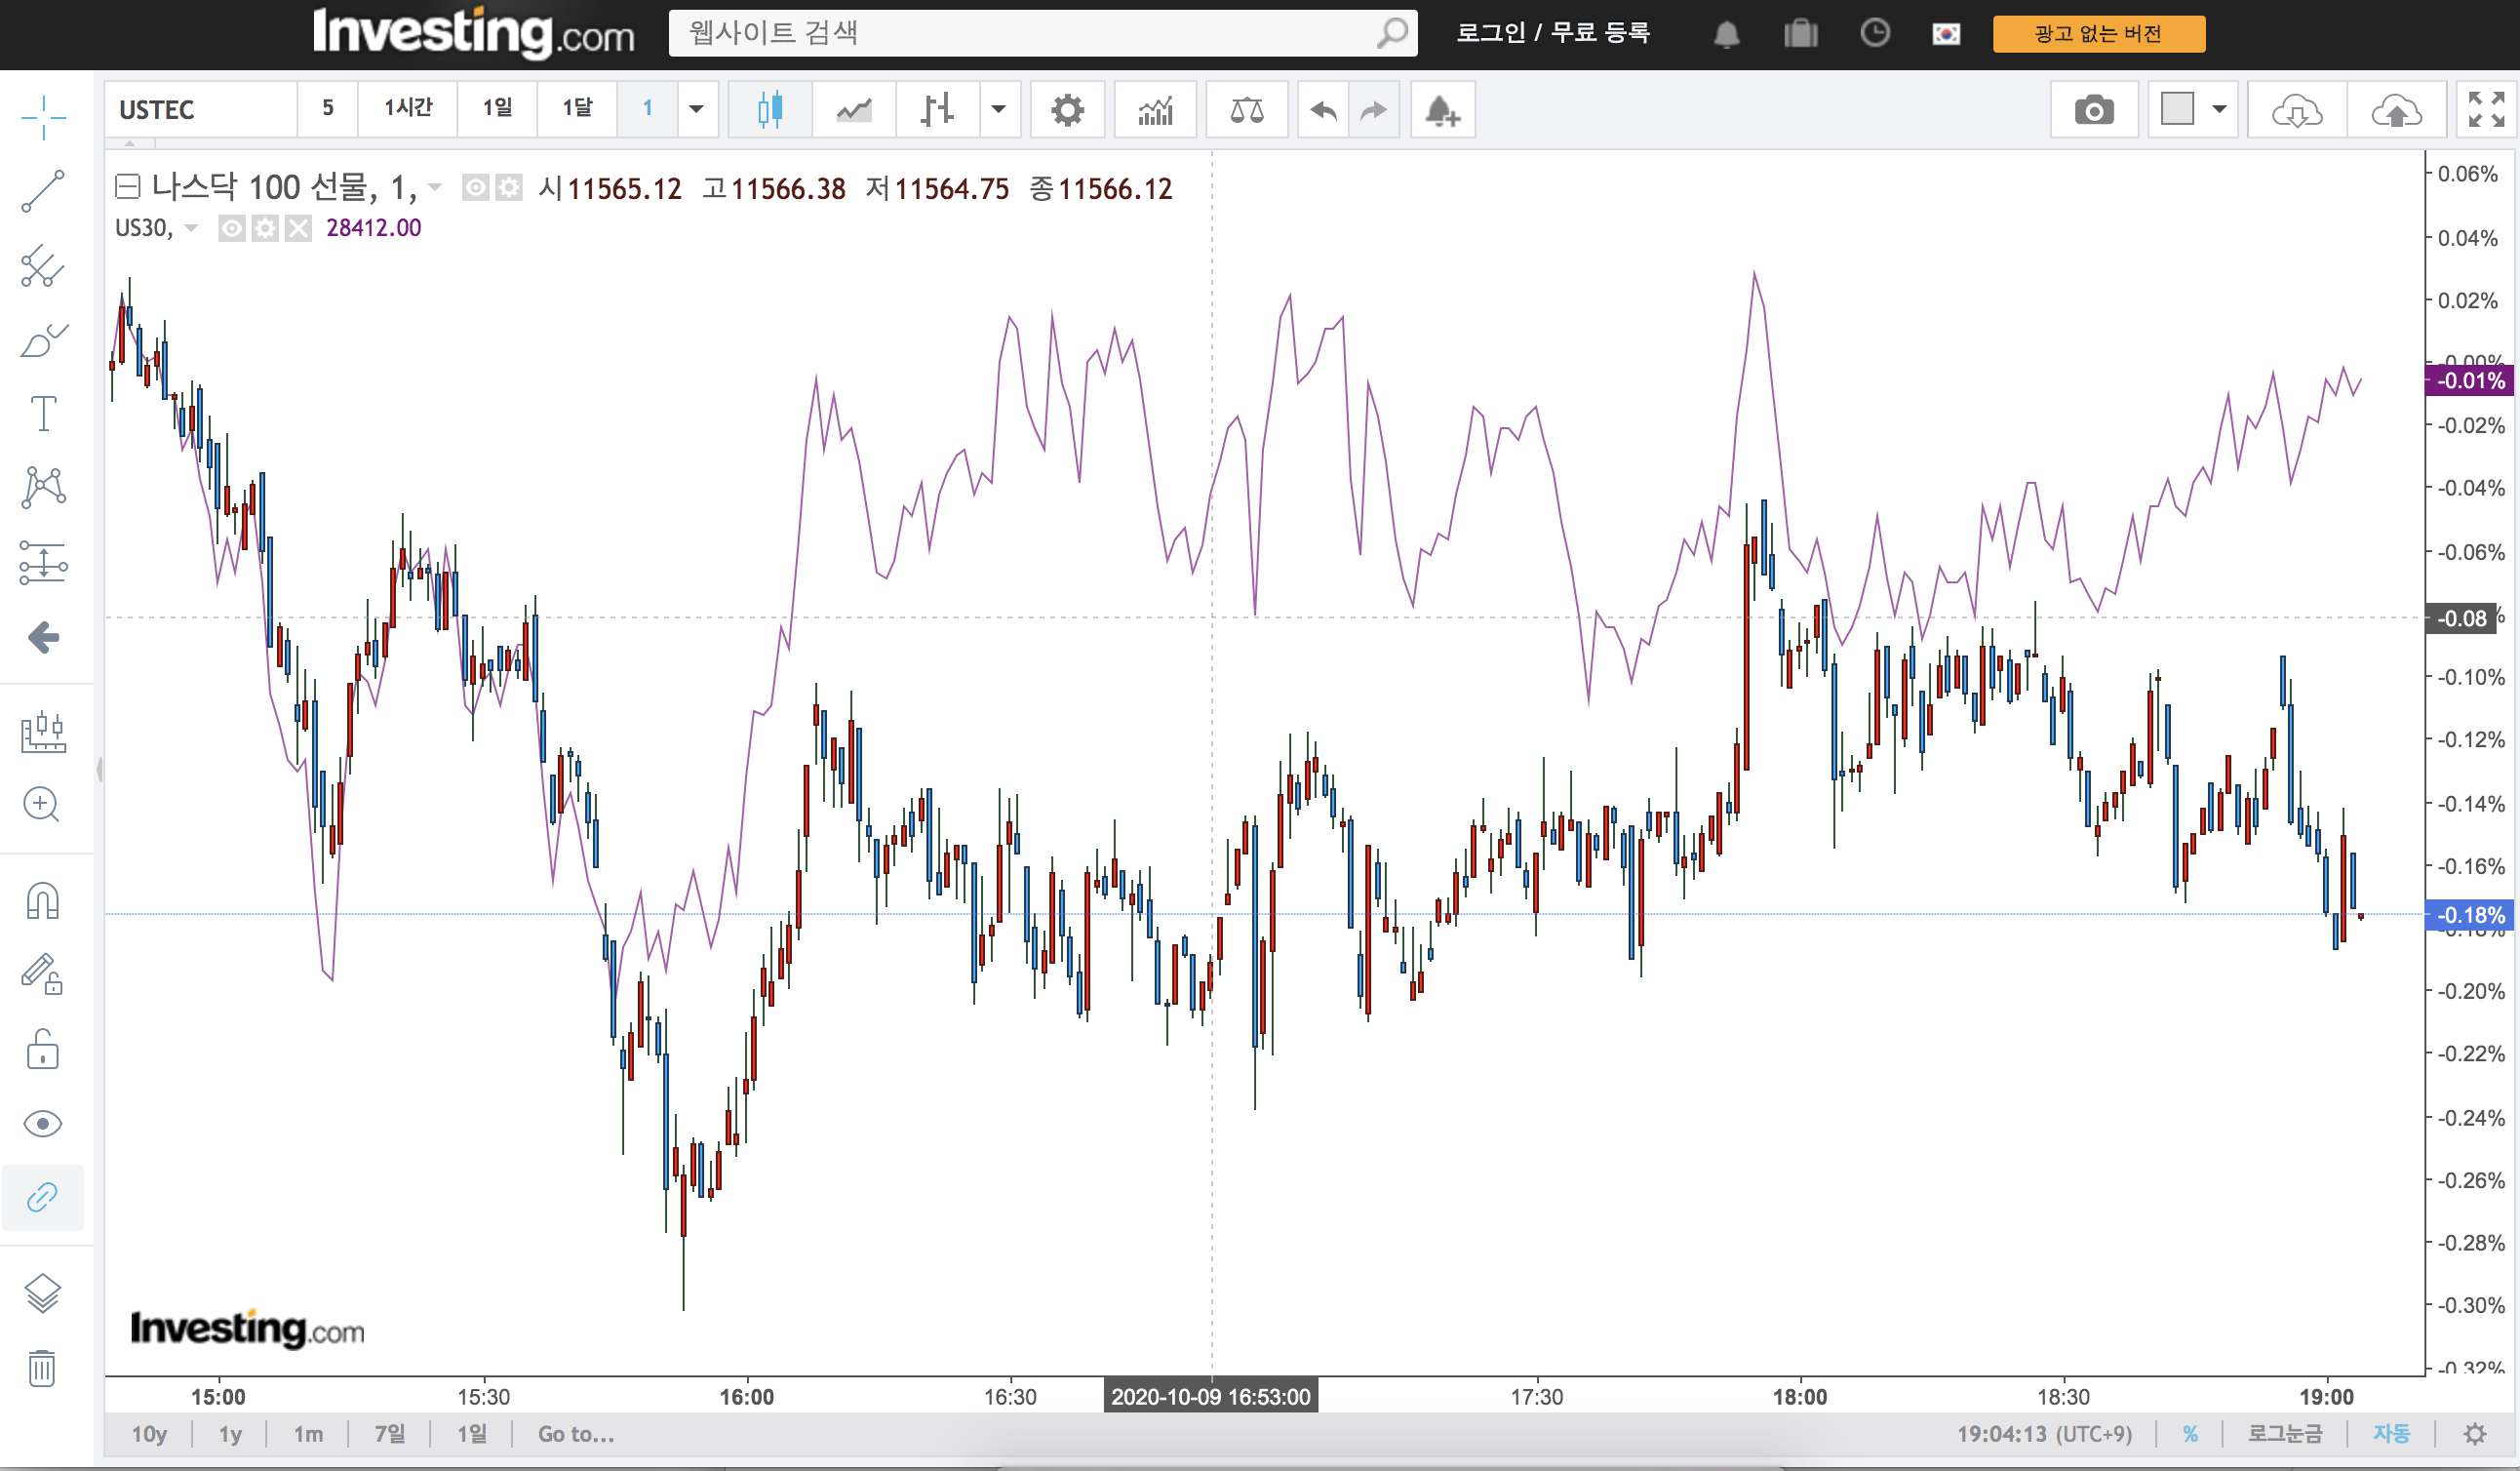Open the chart properties gear icon
Screen dimensions: 2520x1471
tap(1067, 110)
